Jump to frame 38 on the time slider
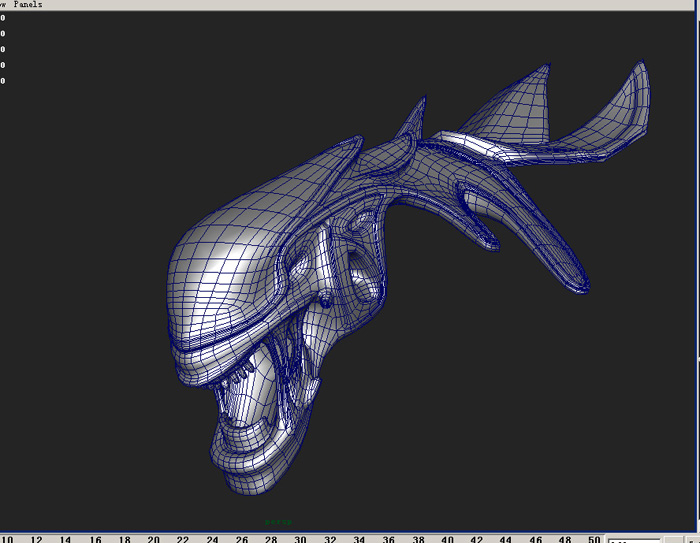This screenshot has width=700, height=543. [418, 539]
